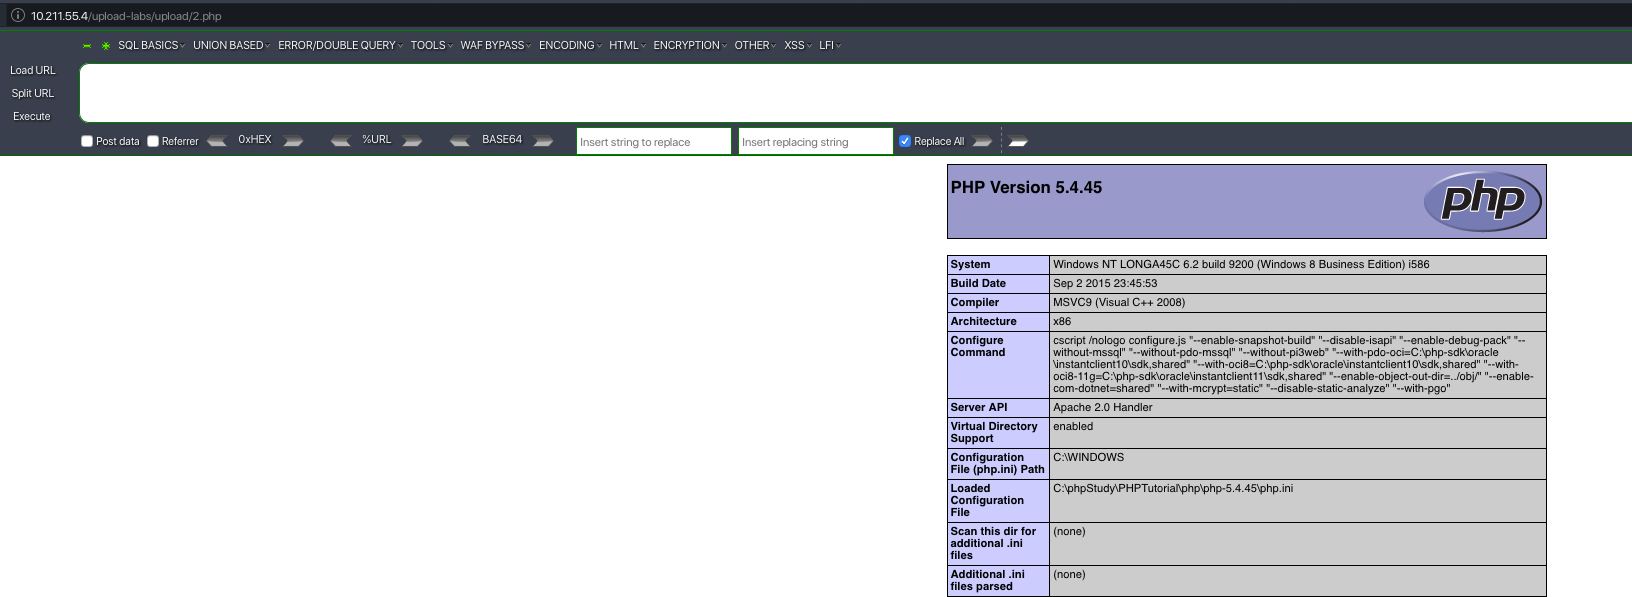This screenshot has height=597, width=1632.
Task: Click the 'Insert replacing string' field
Action: pos(816,141)
